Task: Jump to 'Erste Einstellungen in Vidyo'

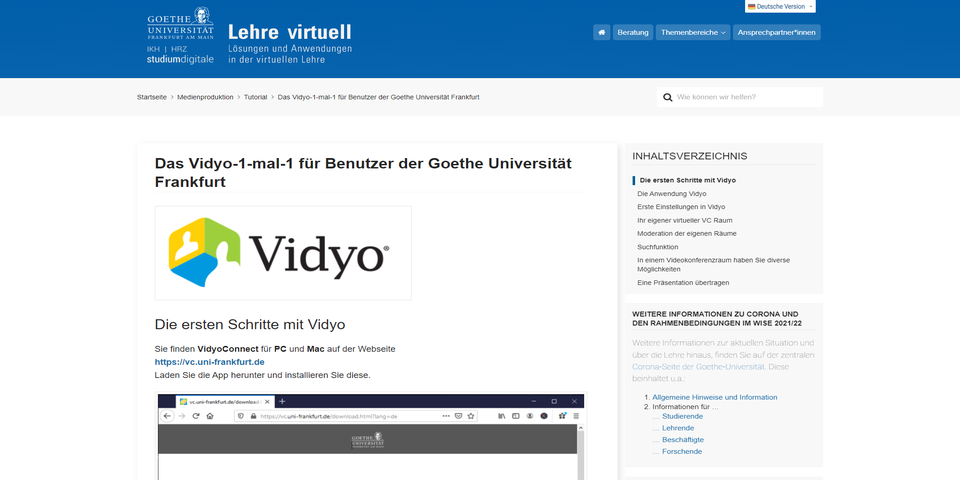Action: (681, 207)
